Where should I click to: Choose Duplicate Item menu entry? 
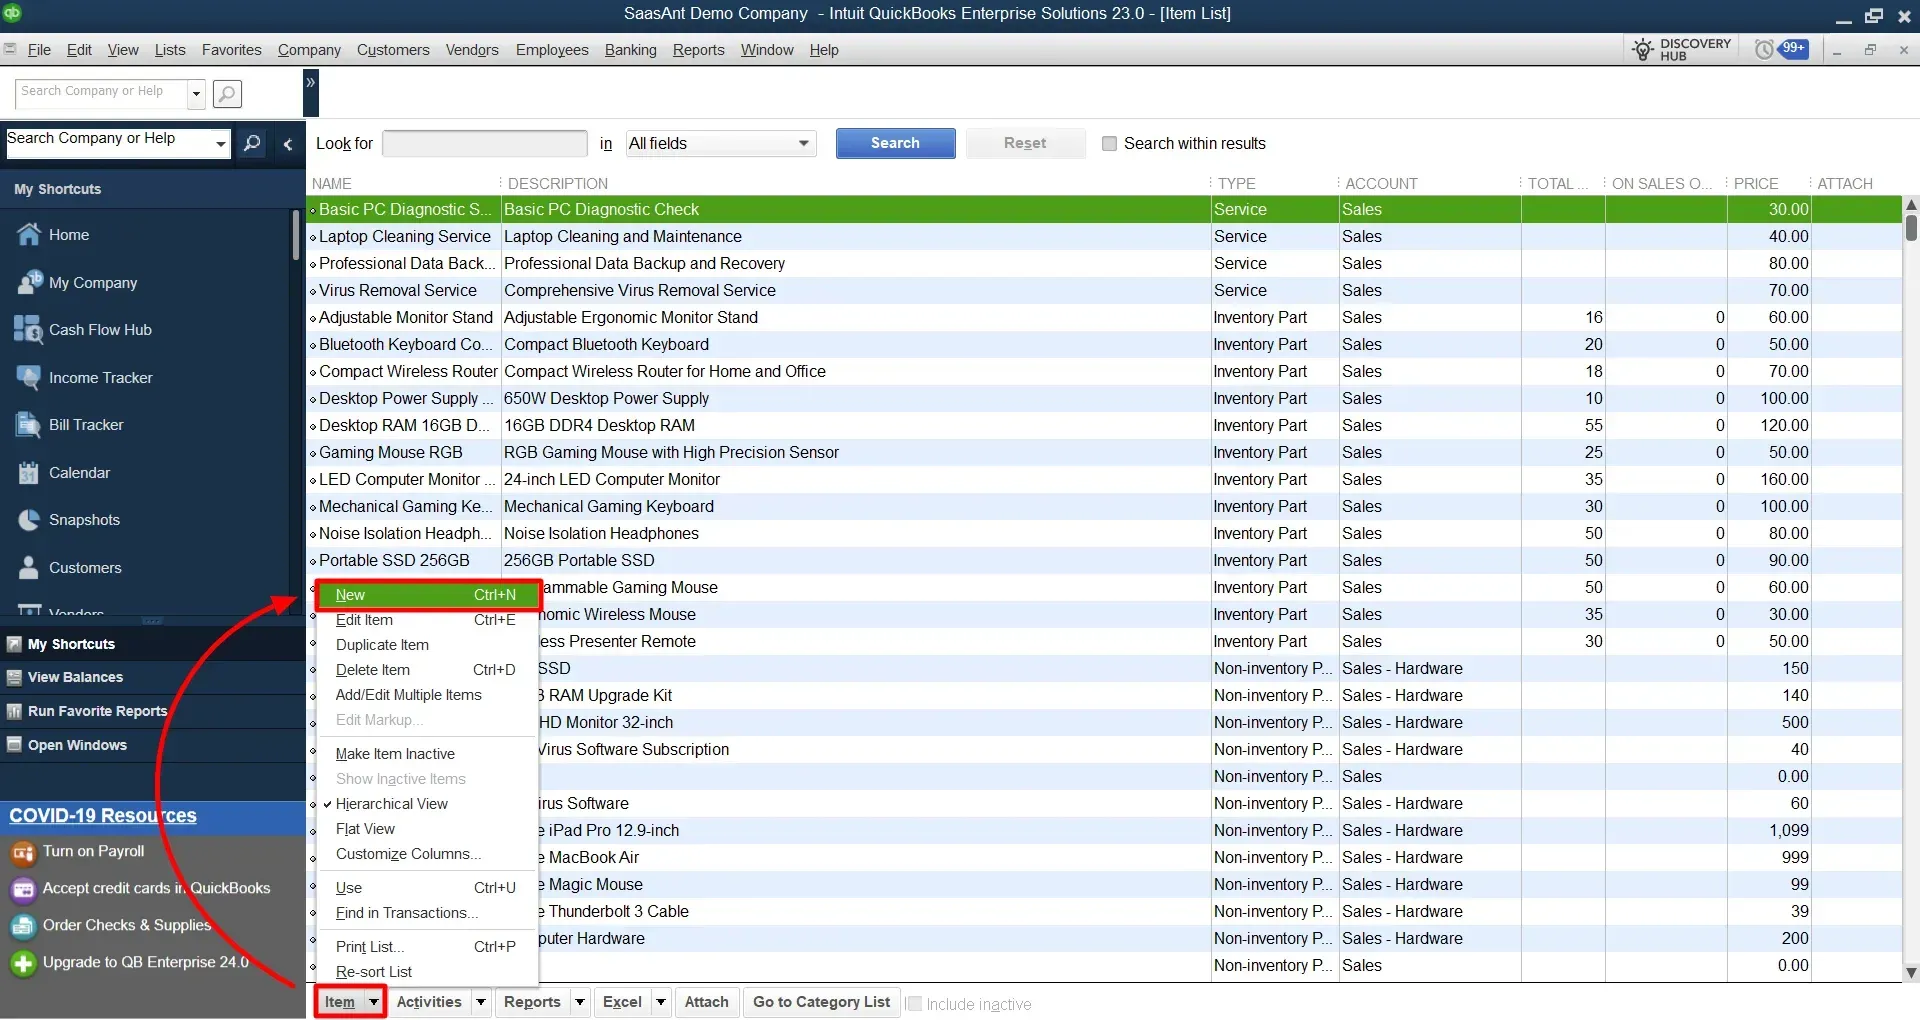[427, 645]
